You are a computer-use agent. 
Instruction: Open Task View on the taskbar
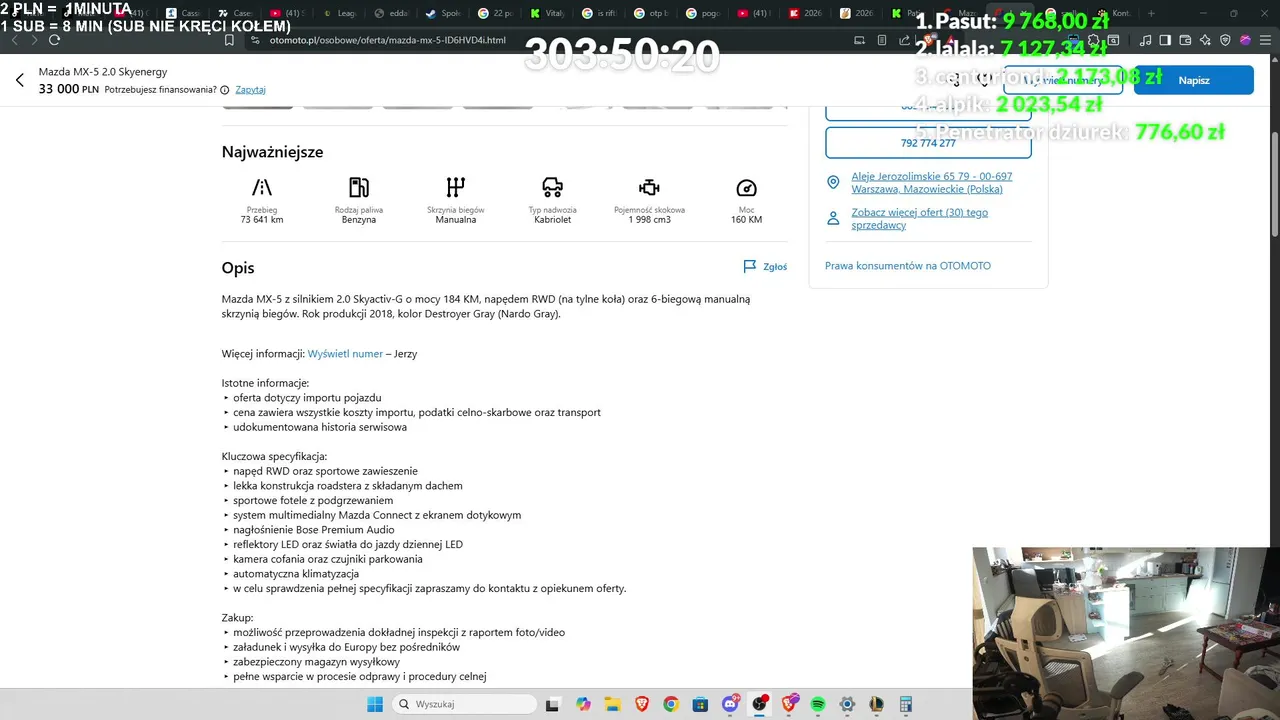[552, 704]
